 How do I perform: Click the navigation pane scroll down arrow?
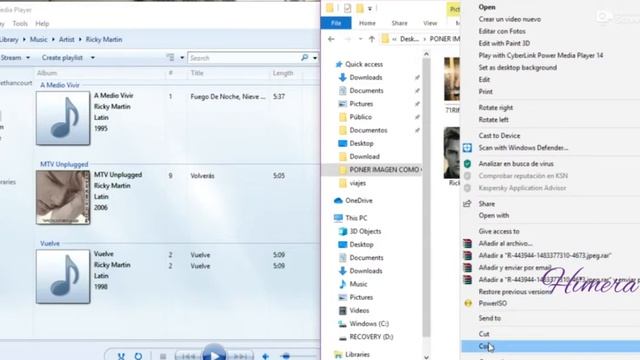[x=426, y=357]
